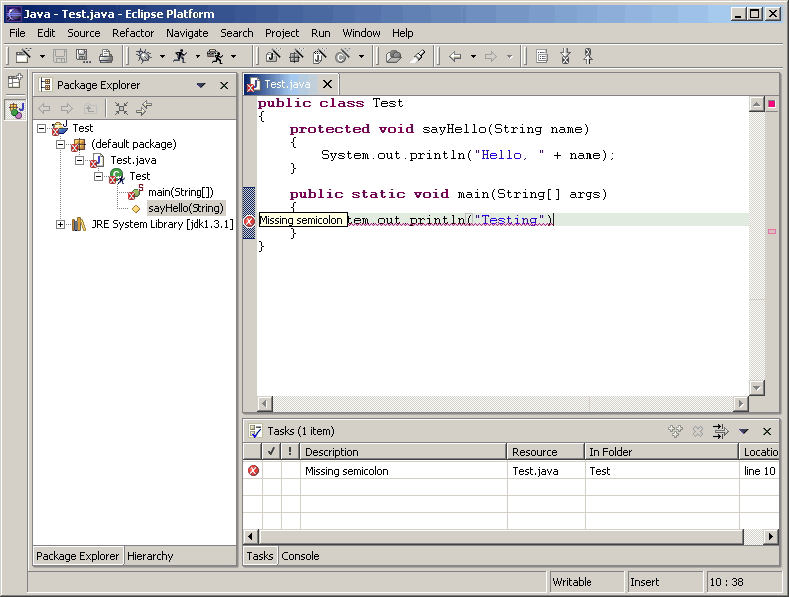This screenshot has width=789, height=597.
Task: Expand the JRE System Library node
Action: [61, 224]
